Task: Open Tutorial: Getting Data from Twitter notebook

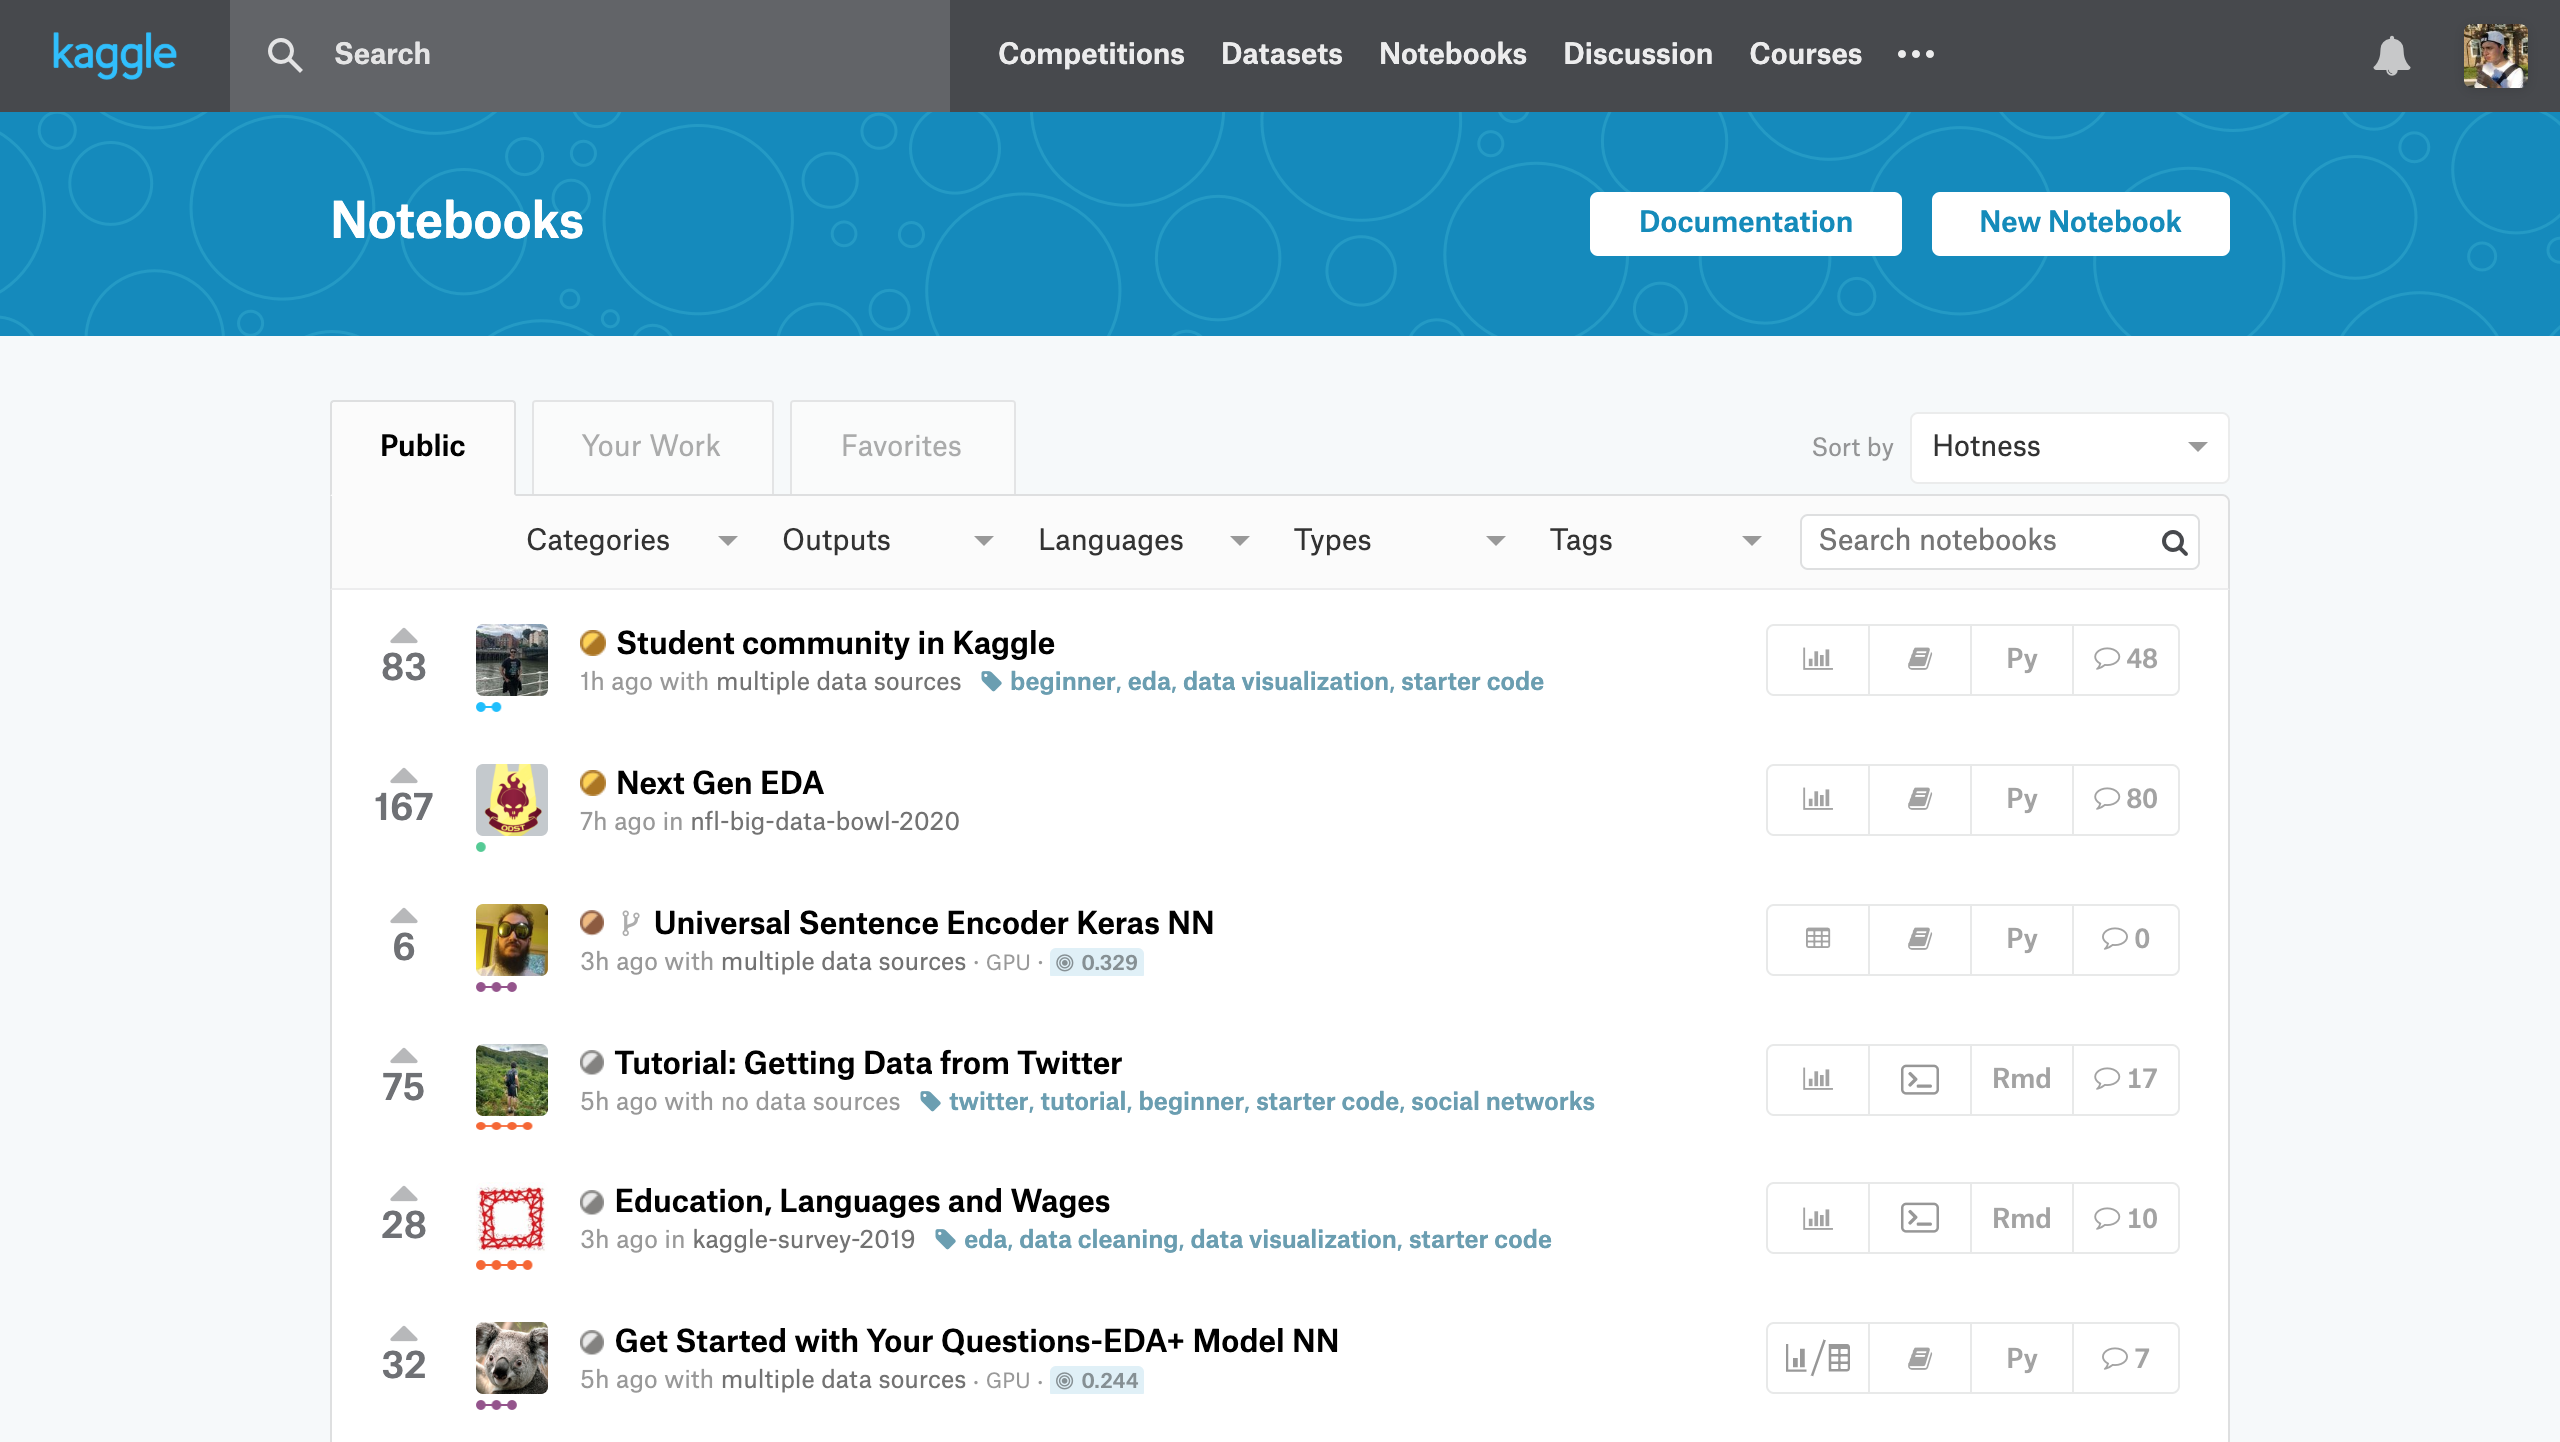Action: pos(867,1063)
